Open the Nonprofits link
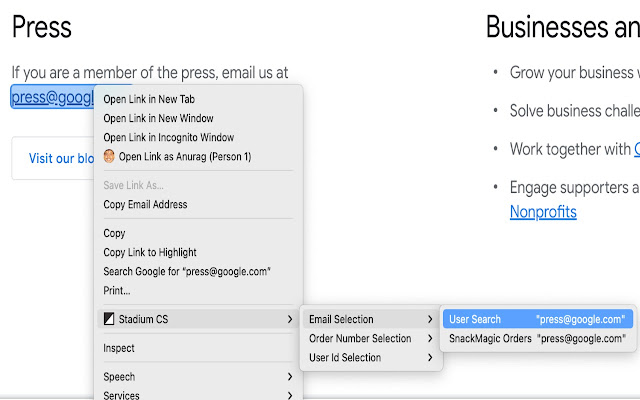 click(543, 212)
